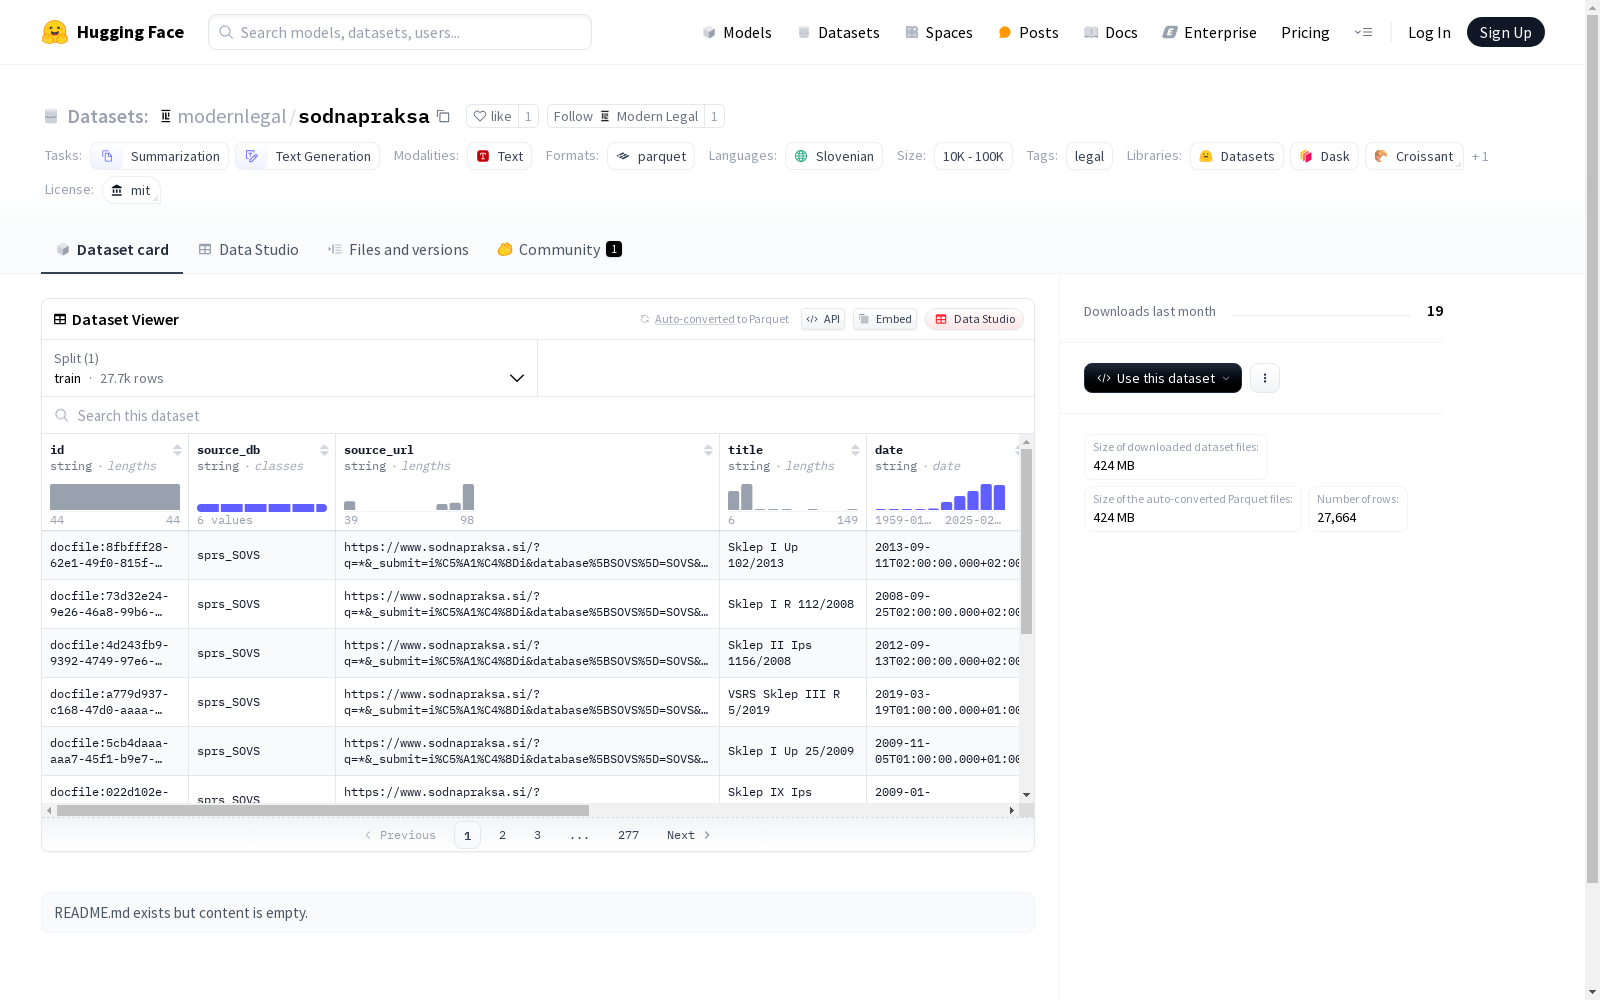Click the Embed button

click(x=885, y=319)
